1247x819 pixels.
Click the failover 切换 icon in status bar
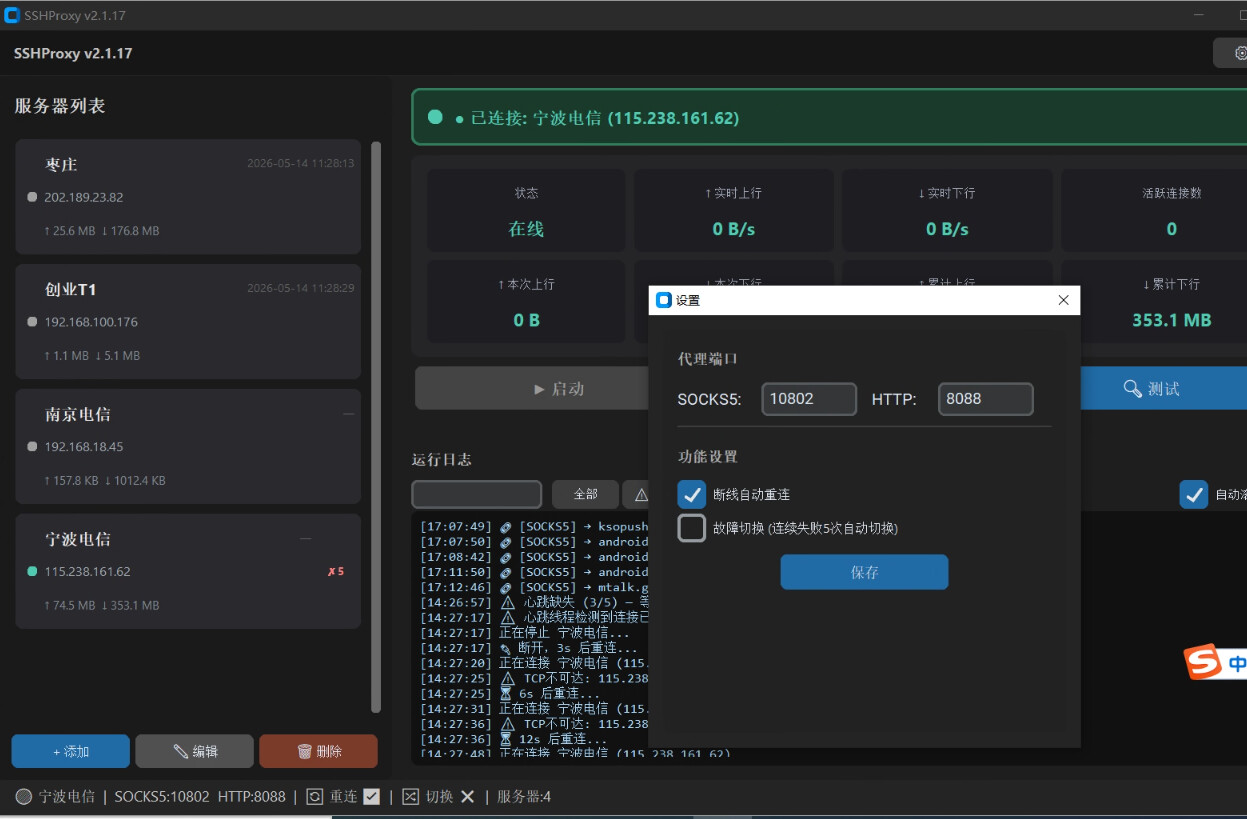coord(410,797)
